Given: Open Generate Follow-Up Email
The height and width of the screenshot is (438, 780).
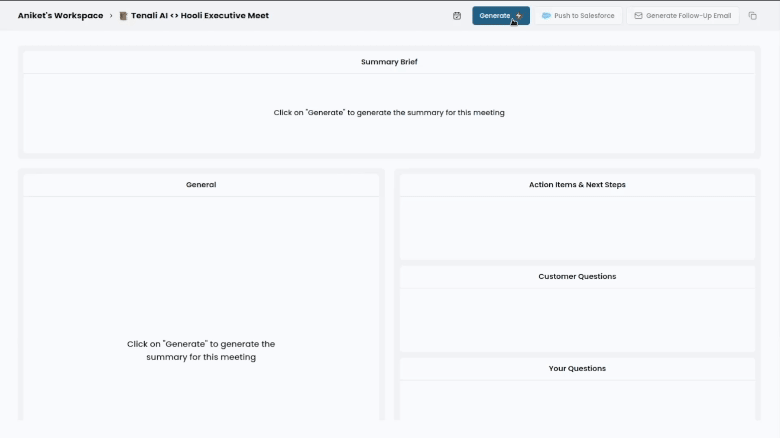Looking at the screenshot, I should [x=682, y=15].
